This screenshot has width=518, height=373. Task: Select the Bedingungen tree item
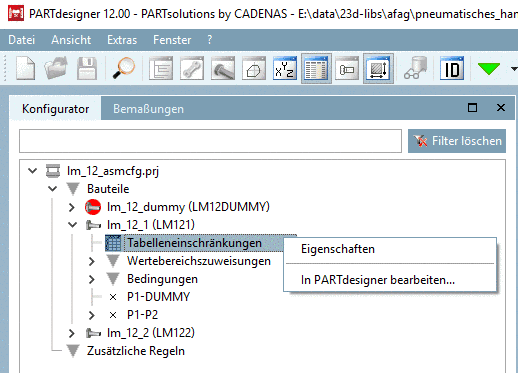(162, 279)
